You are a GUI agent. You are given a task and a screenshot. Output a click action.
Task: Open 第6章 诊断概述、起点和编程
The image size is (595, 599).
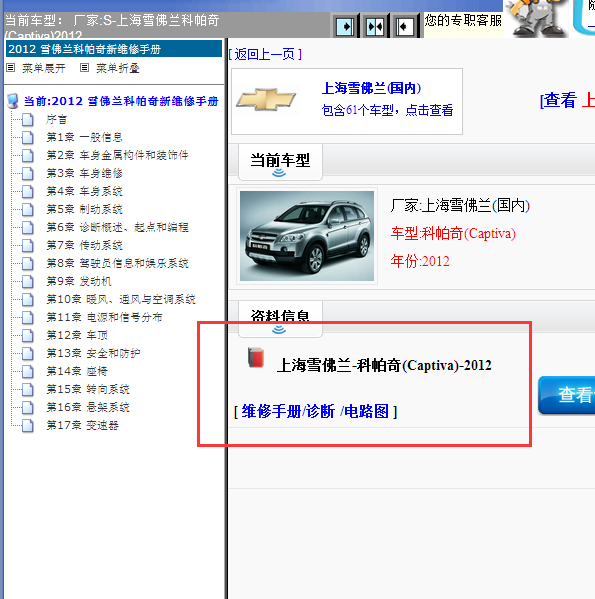point(117,227)
